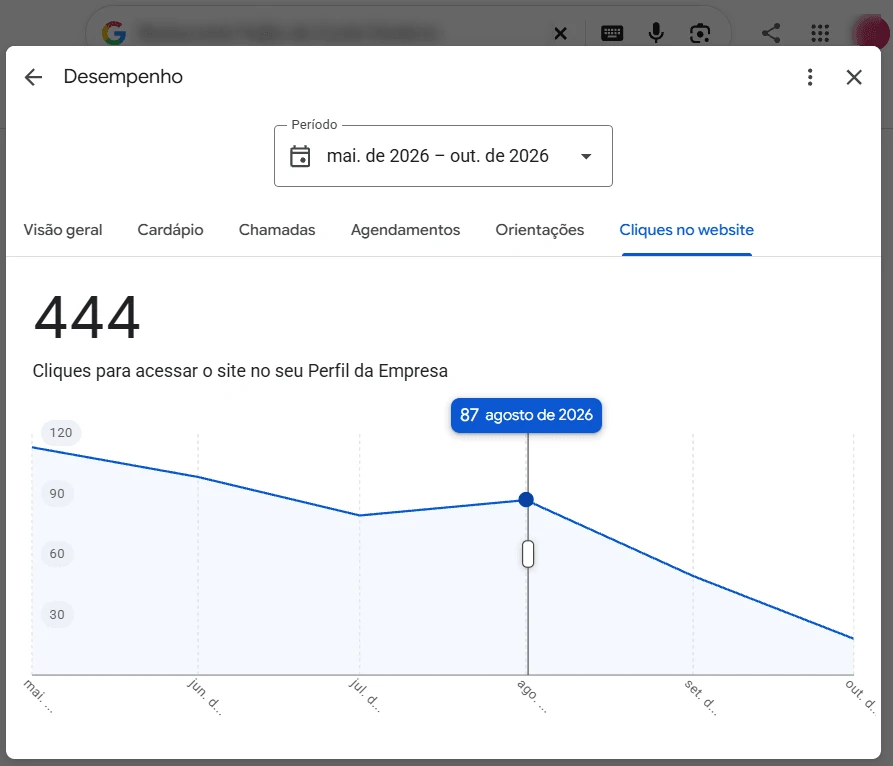The width and height of the screenshot is (893, 766).
Task: Close the Desempenho panel
Action: coord(854,77)
